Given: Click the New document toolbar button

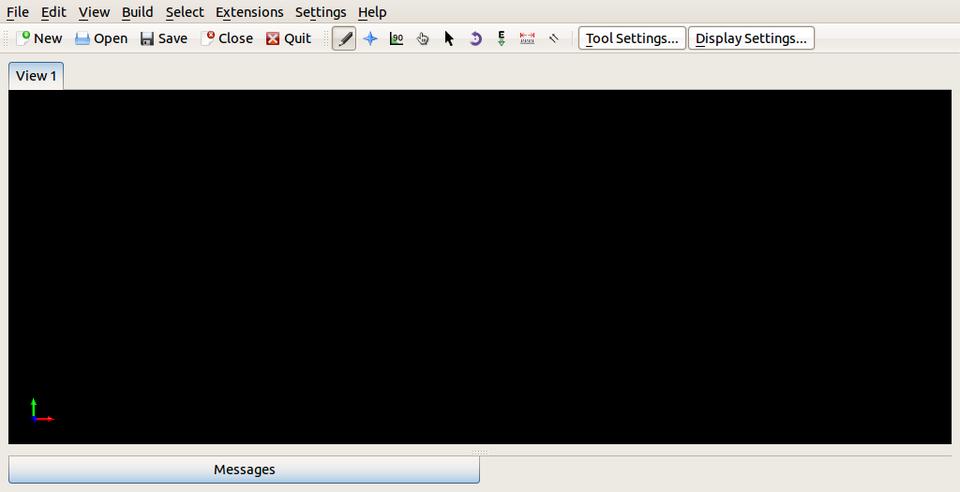Looking at the screenshot, I should point(39,39).
